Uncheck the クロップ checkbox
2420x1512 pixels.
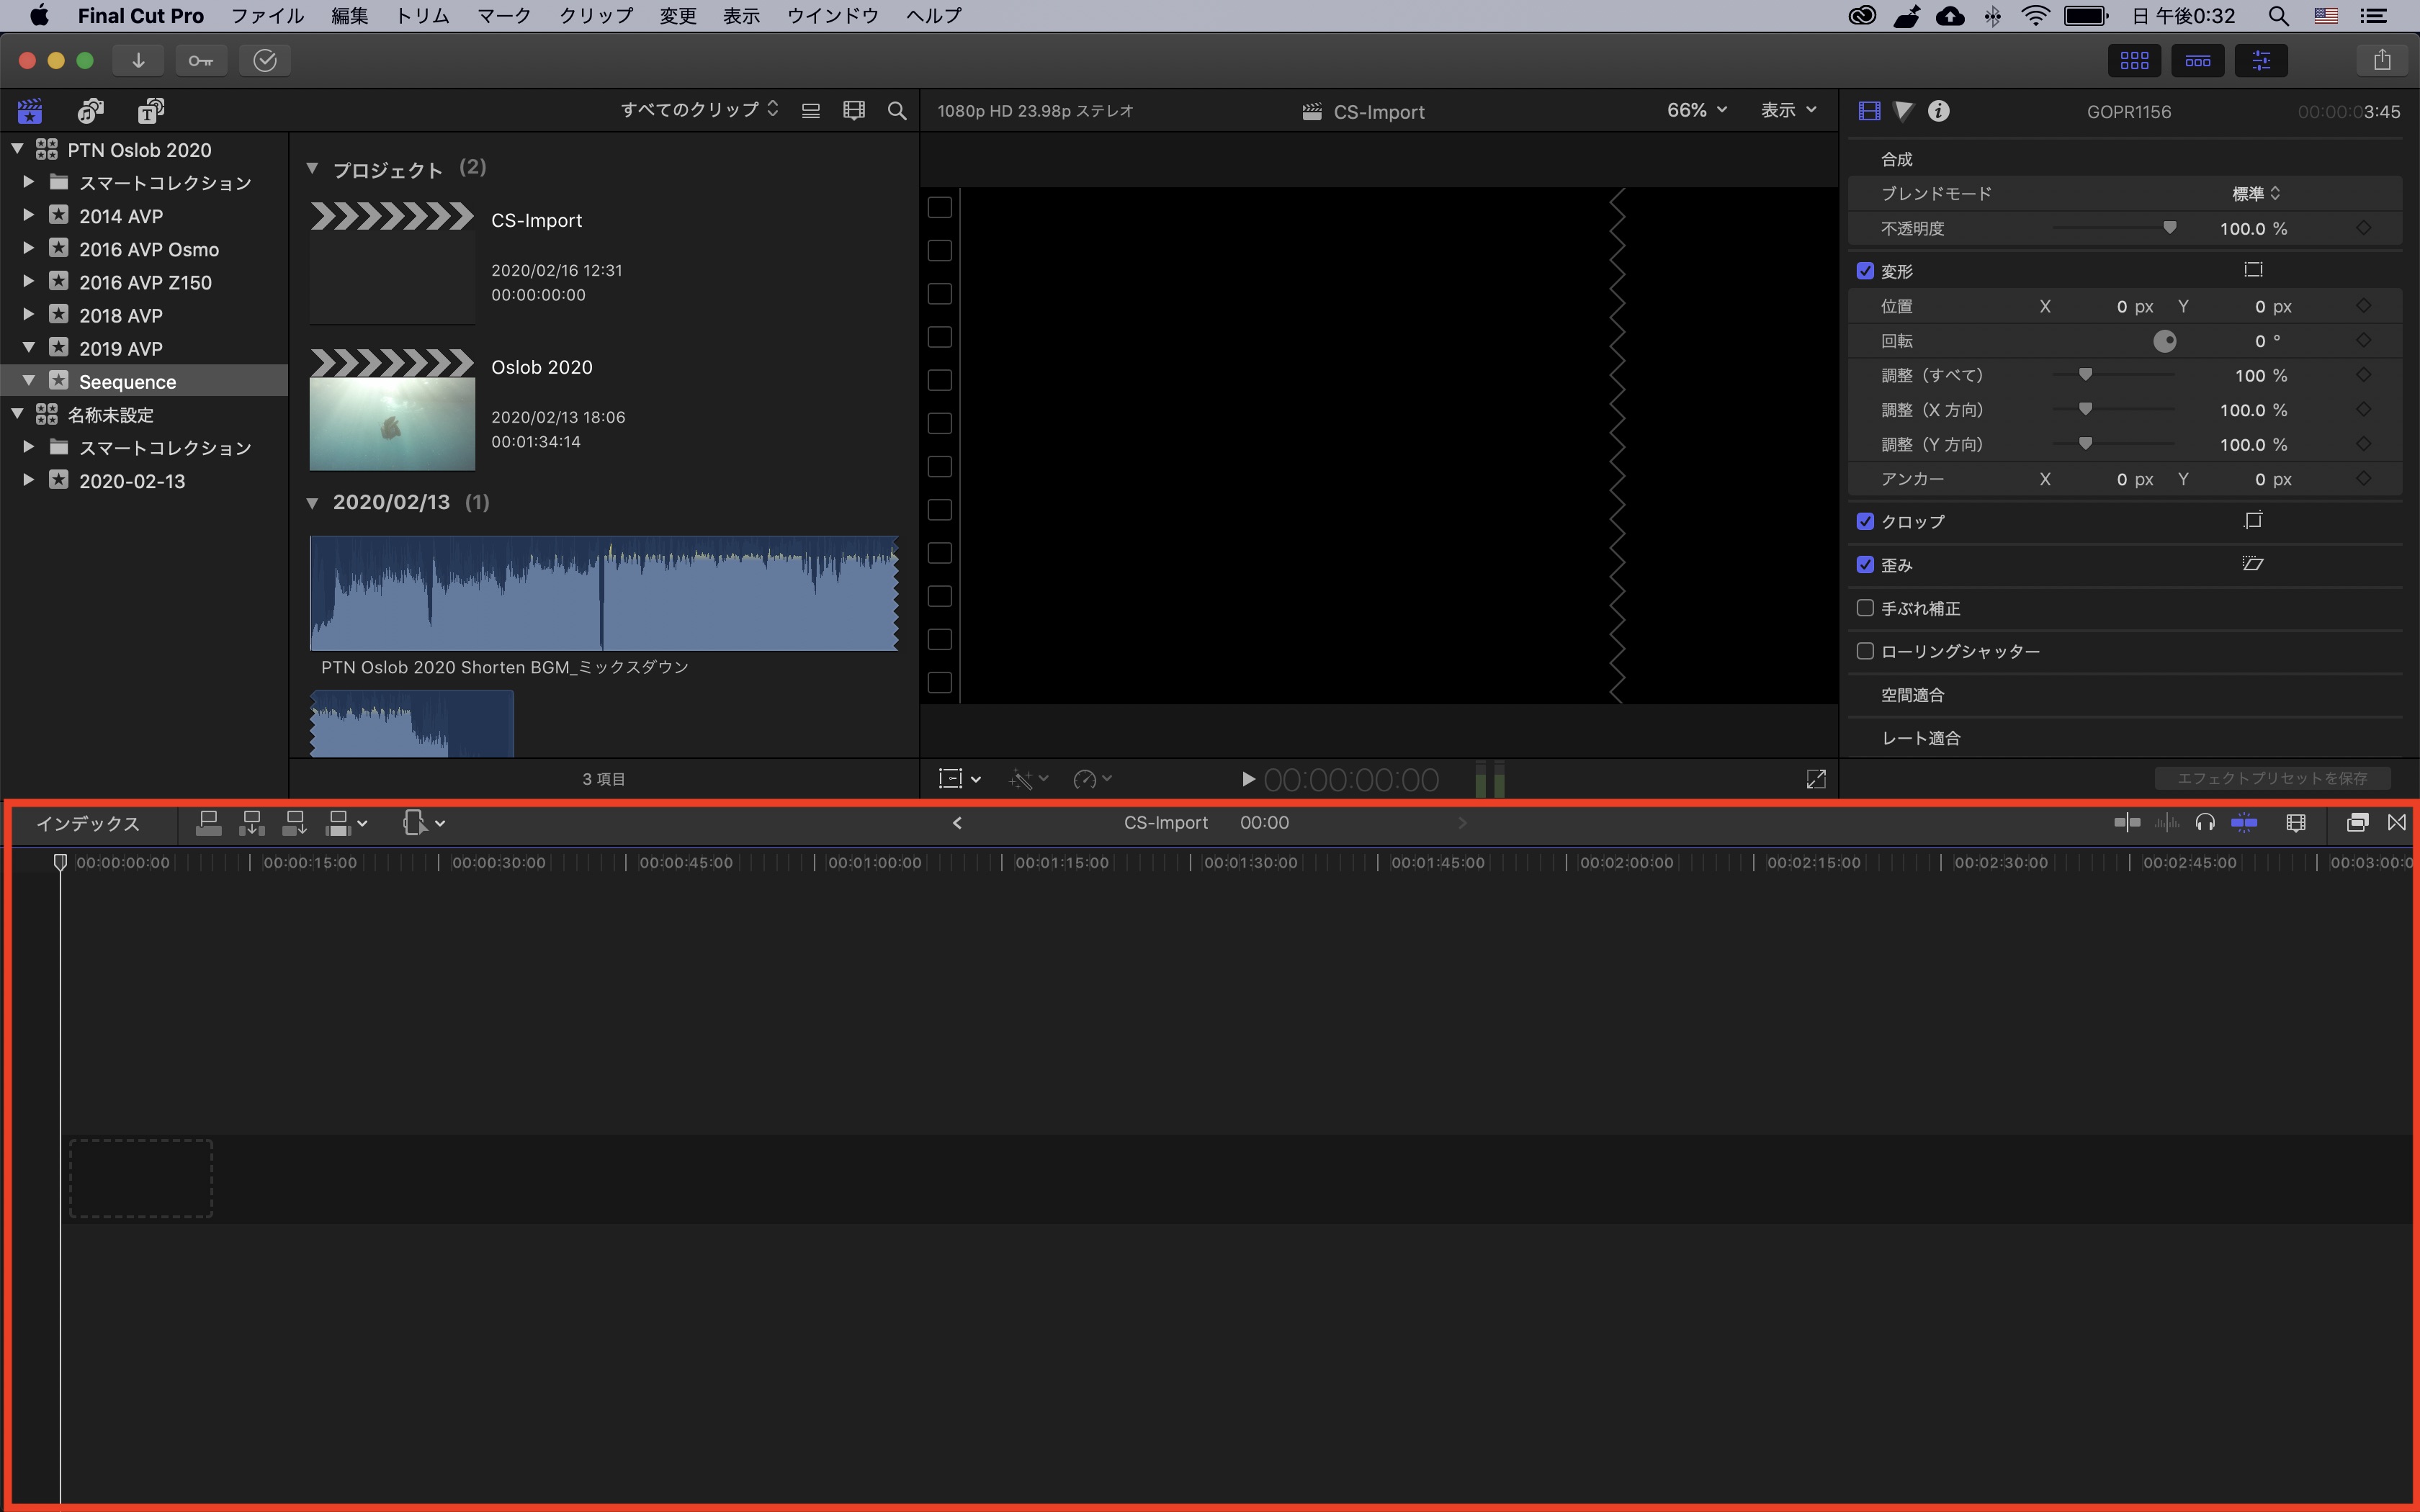point(1865,521)
